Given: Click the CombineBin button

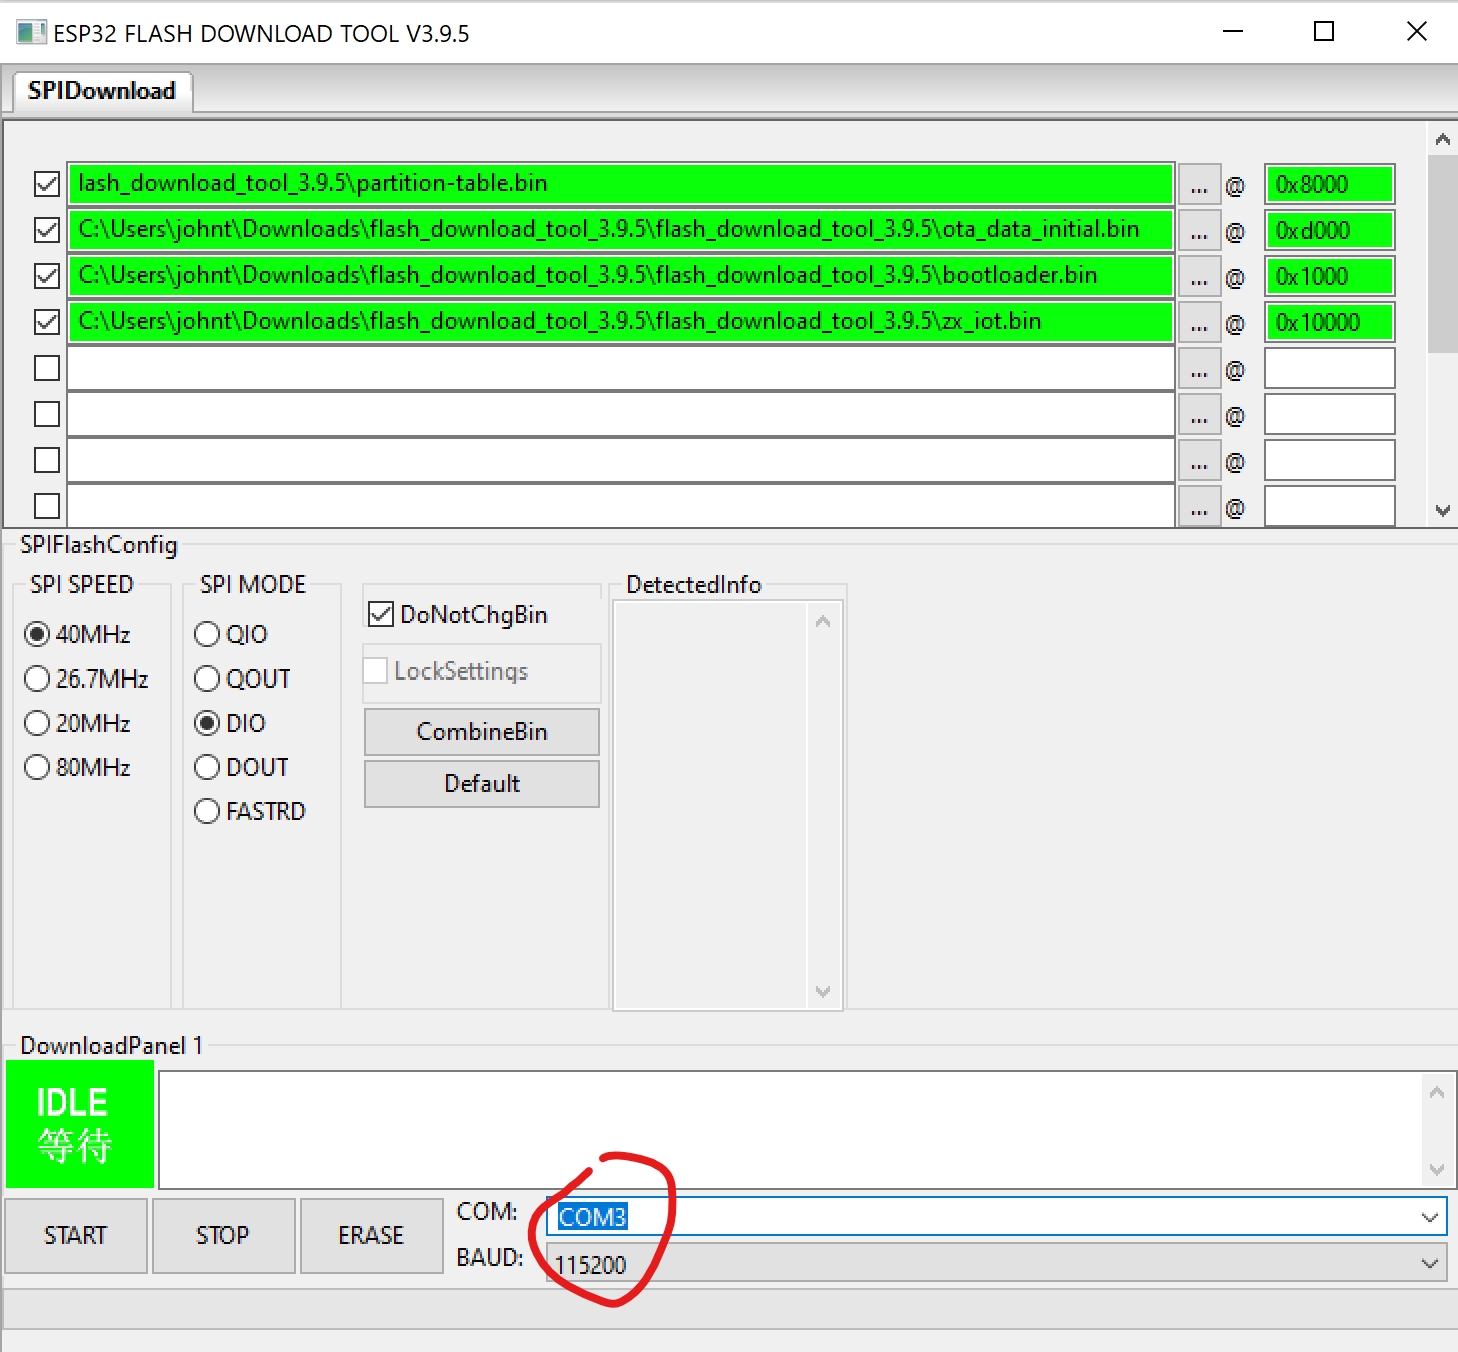Looking at the screenshot, I should [482, 732].
